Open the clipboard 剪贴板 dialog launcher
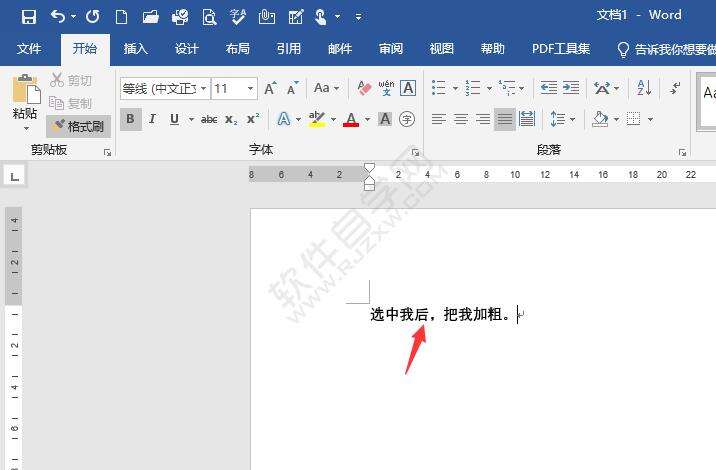 (x=107, y=153)
